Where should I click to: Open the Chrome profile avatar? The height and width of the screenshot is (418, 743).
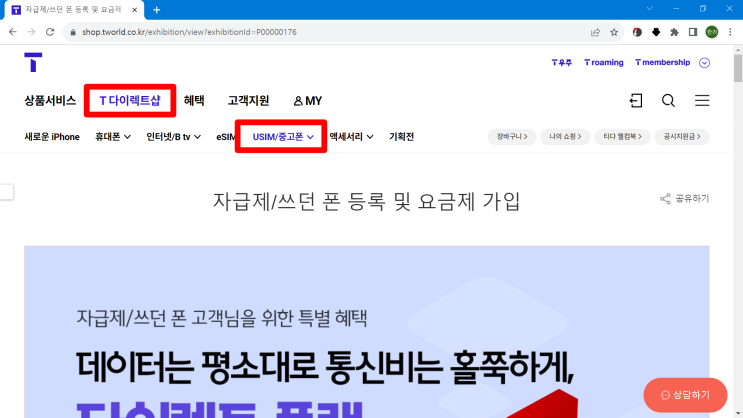pyautogui.click(x=712, y=32)
